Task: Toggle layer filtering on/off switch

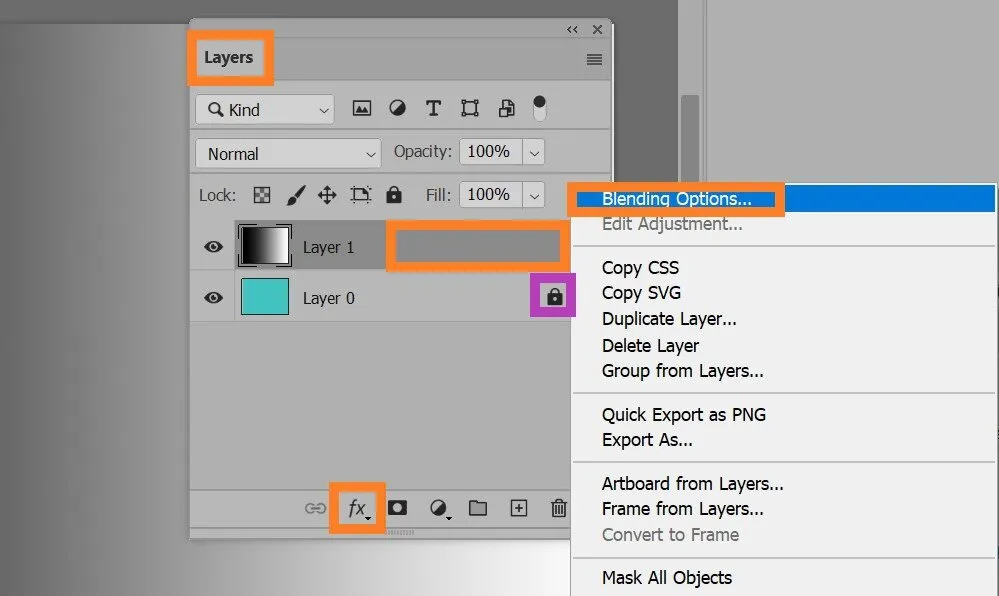Action: [540, 108]
